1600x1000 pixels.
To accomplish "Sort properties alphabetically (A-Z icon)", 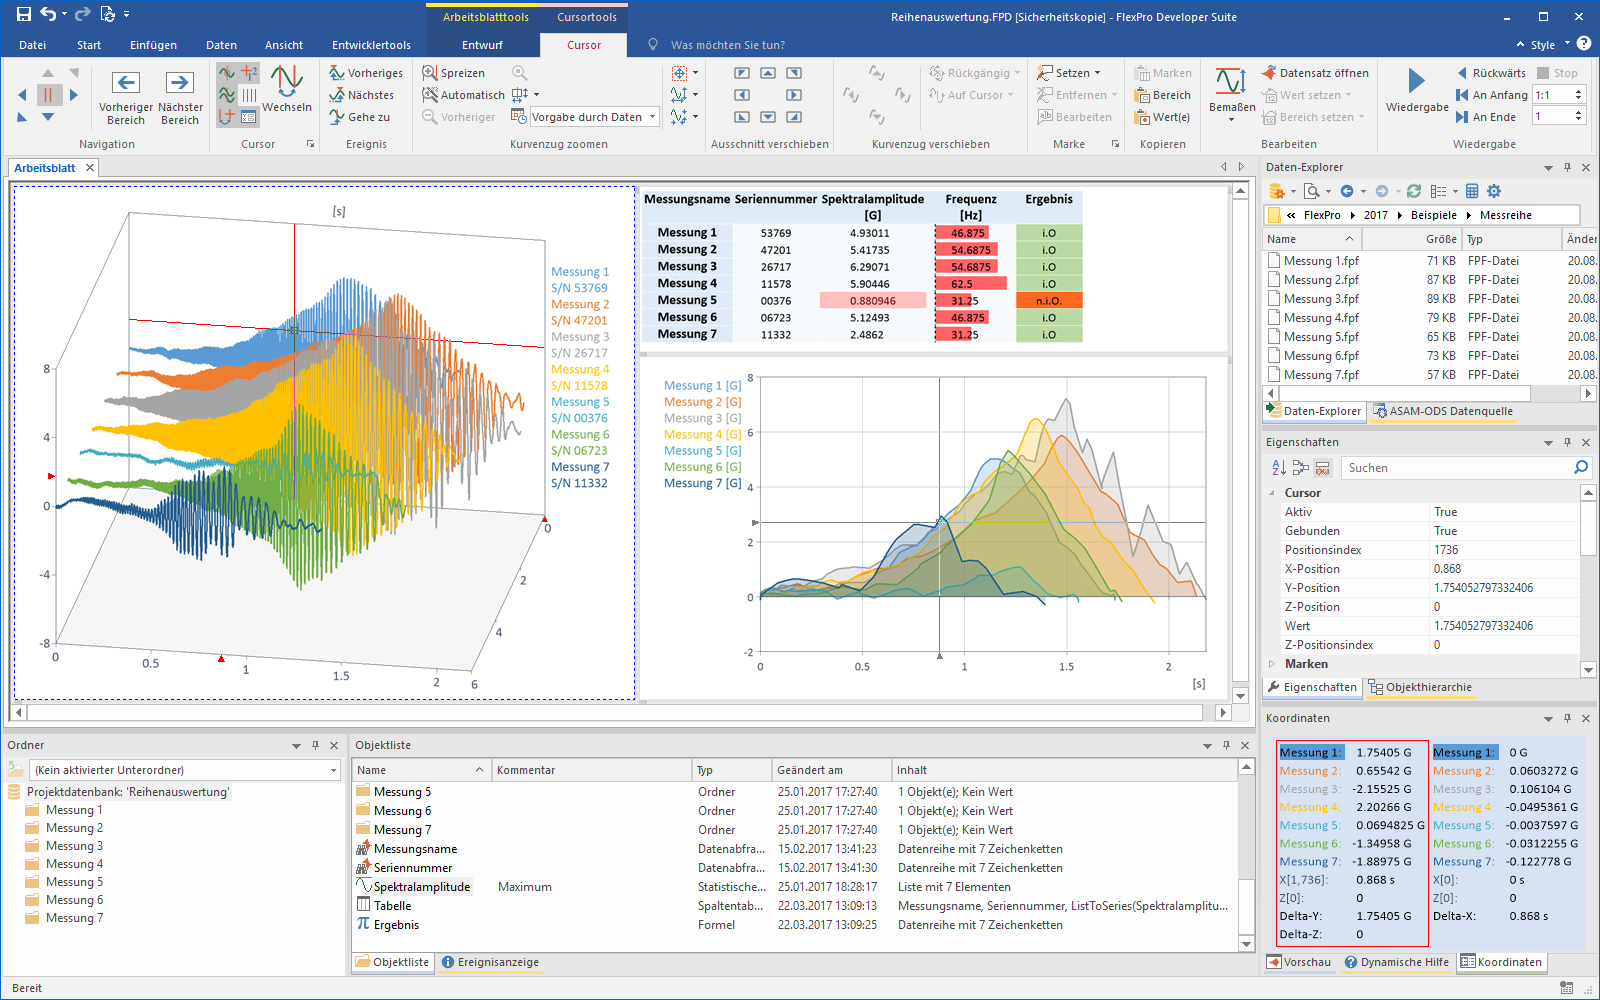I will coord(1279,467).
